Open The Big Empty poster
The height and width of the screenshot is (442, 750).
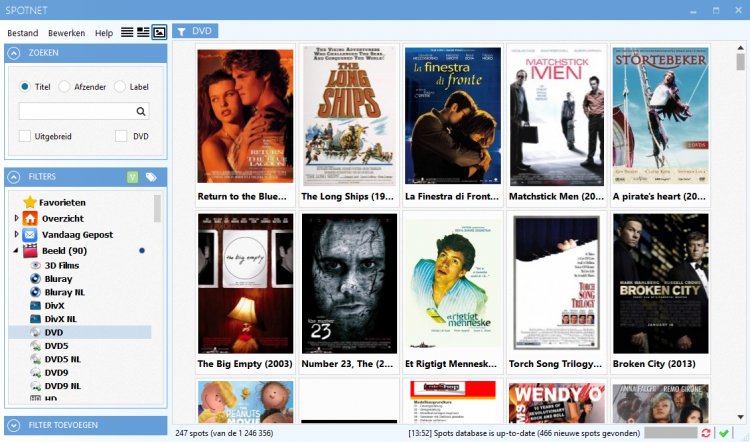(x=245, y=283)
